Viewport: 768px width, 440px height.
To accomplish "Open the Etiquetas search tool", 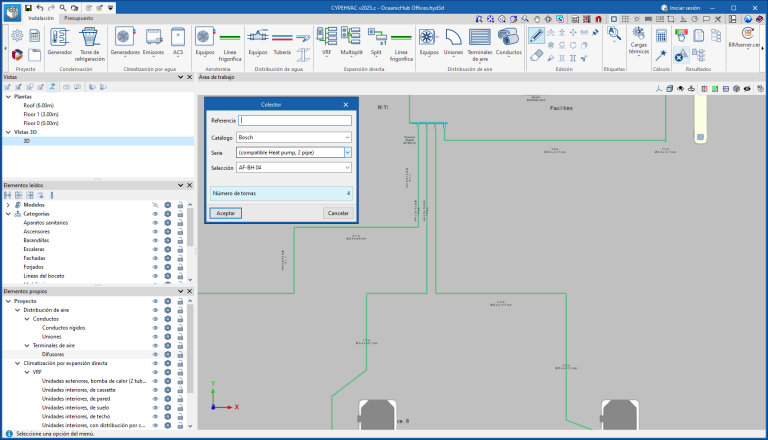I will click(x=614, y=34).
